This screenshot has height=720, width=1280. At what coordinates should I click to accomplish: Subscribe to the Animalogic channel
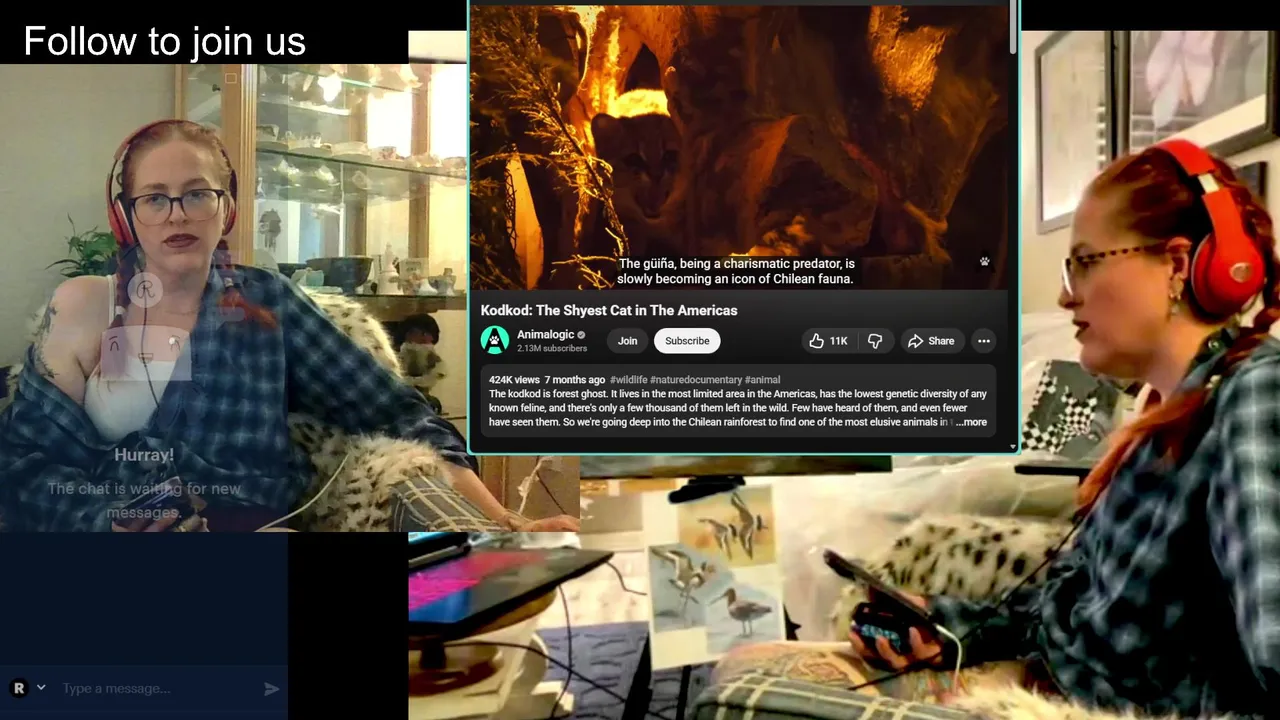click(x=687, y=341)
